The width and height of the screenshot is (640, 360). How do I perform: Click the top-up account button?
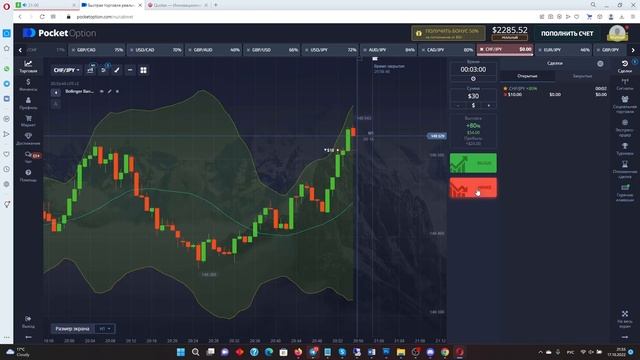pyautogui.click(x=567, y=33)
